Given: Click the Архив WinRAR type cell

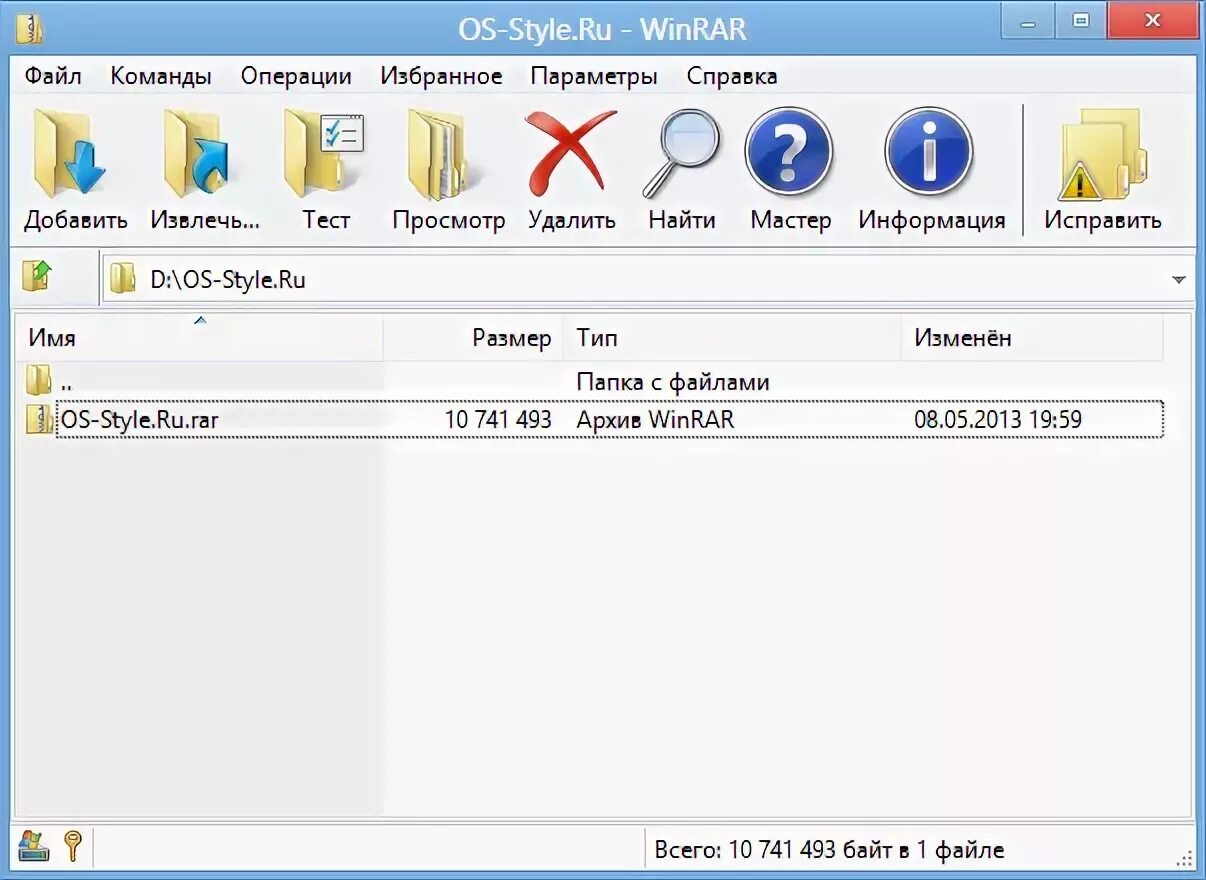Looking at the screenshot, I should tap(655, 420).
